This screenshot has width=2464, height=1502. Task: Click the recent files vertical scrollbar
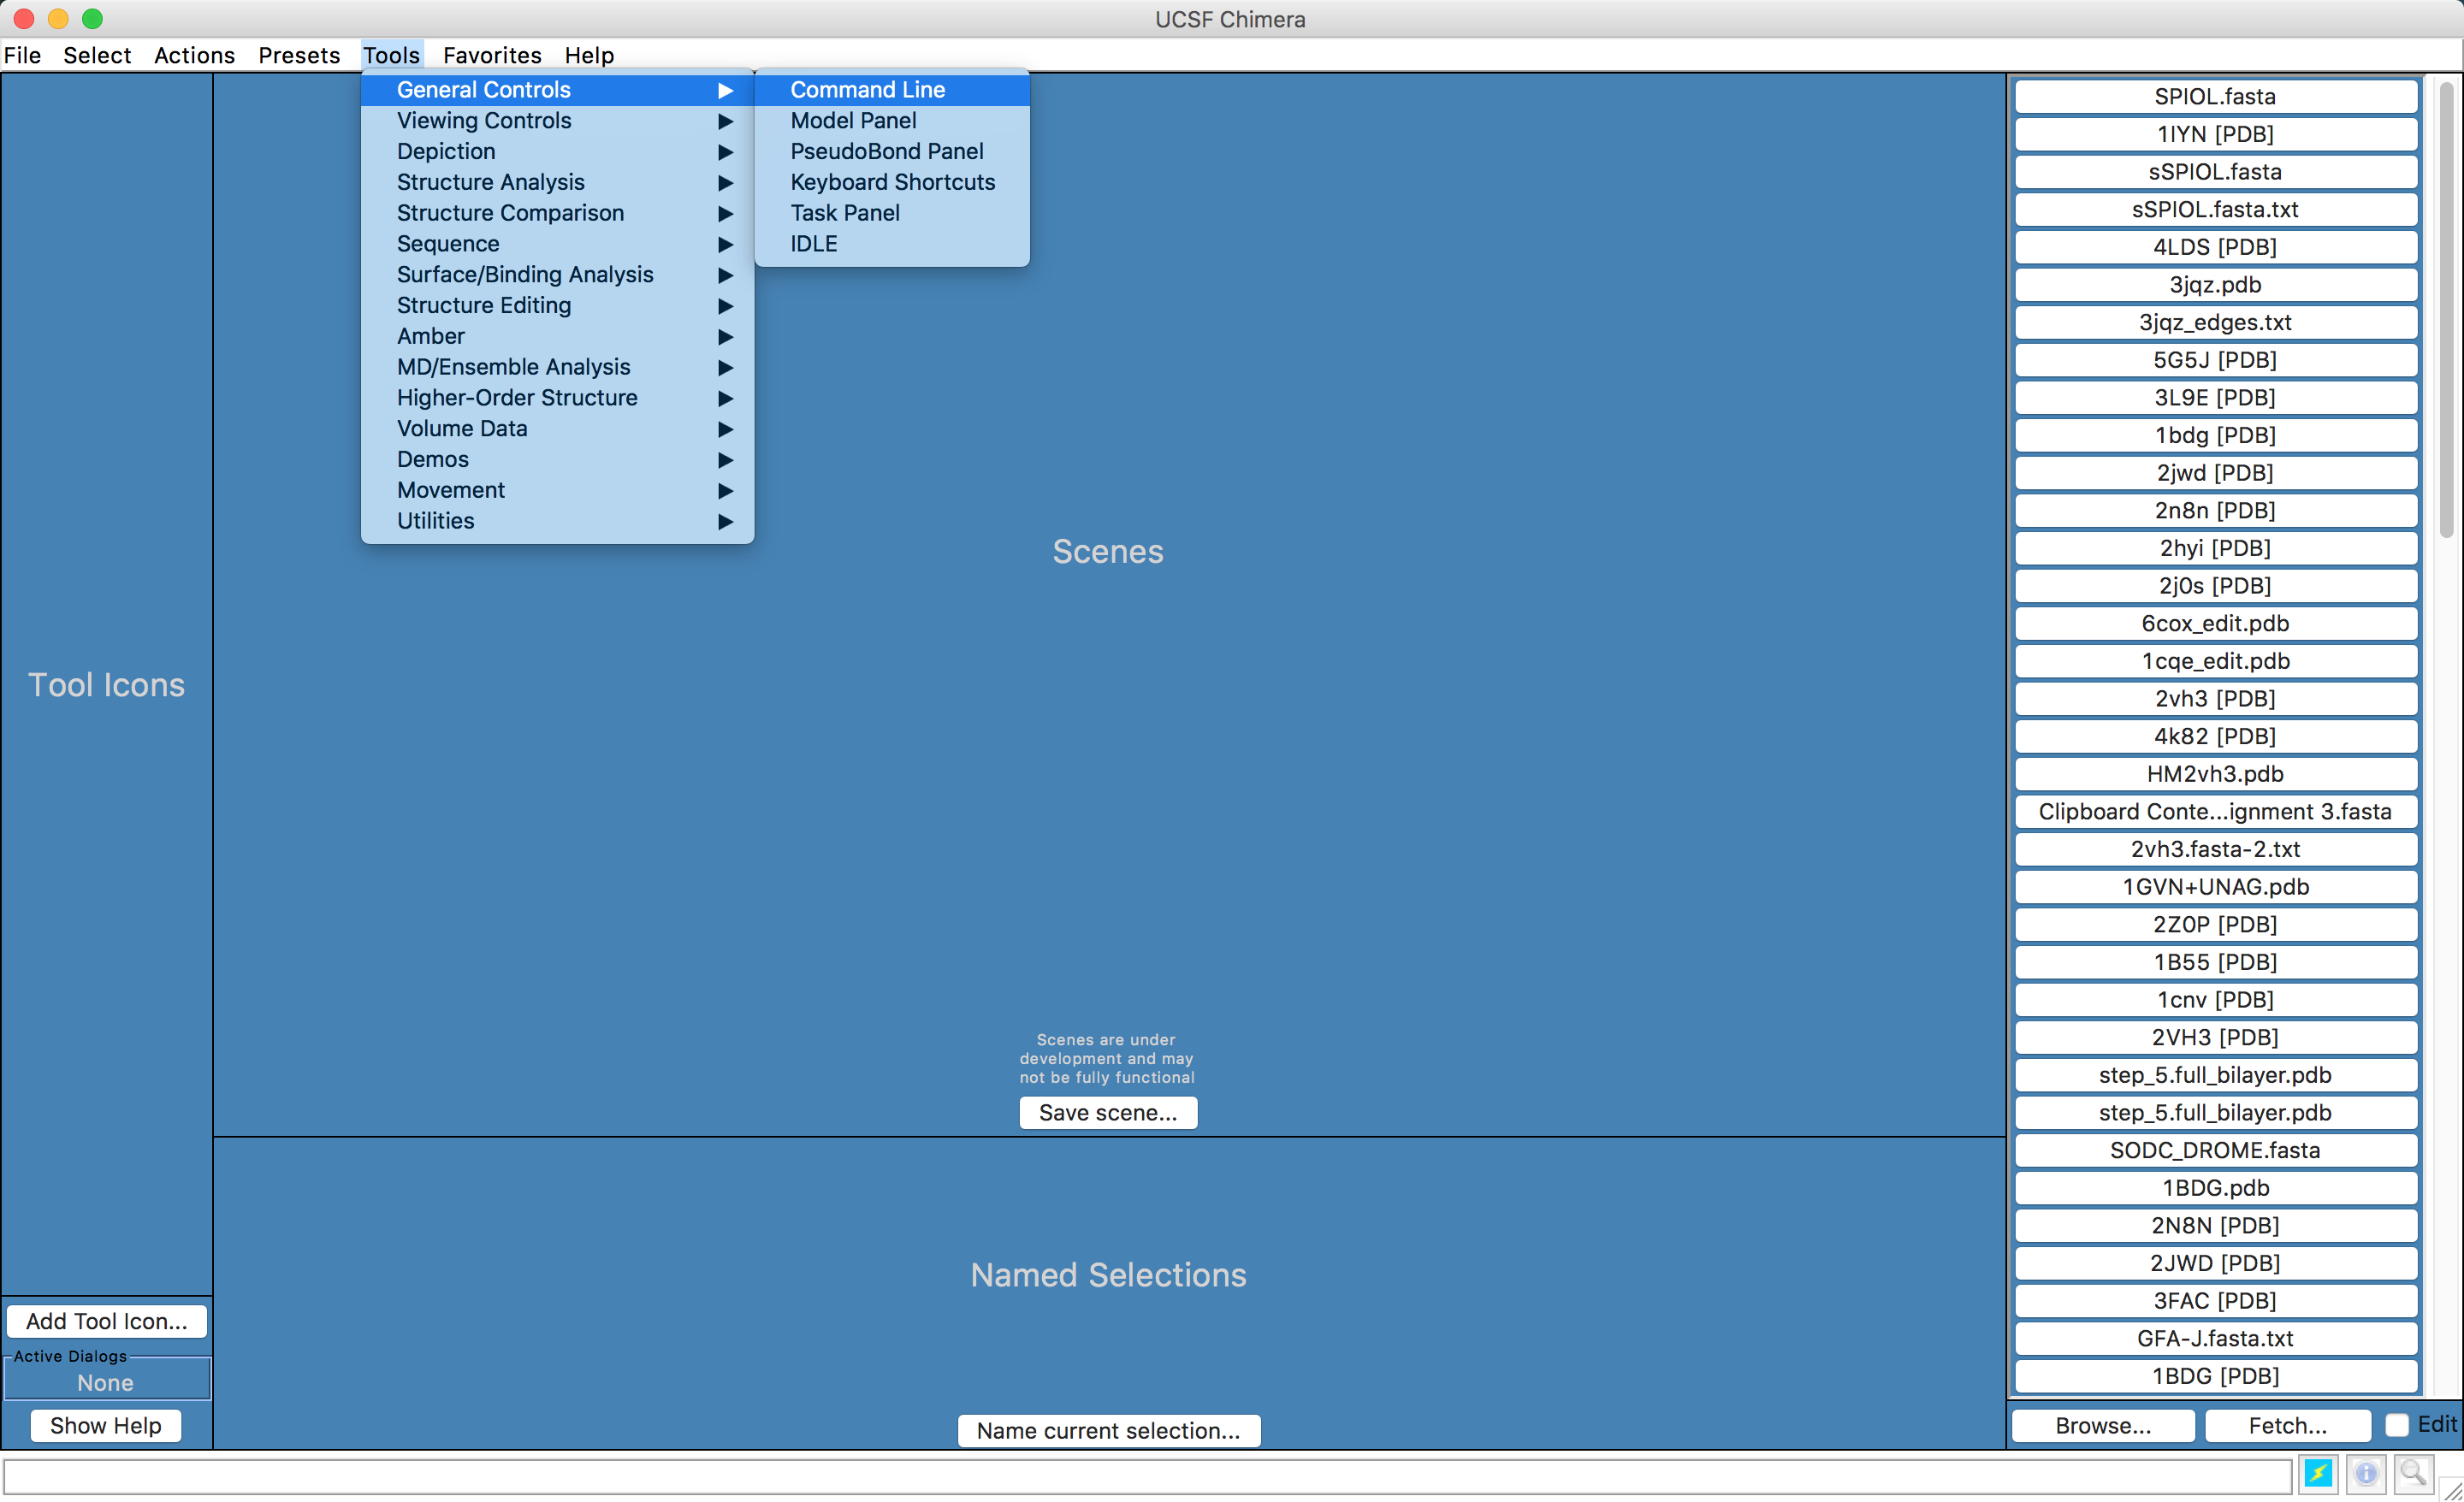coord(2445,310)
